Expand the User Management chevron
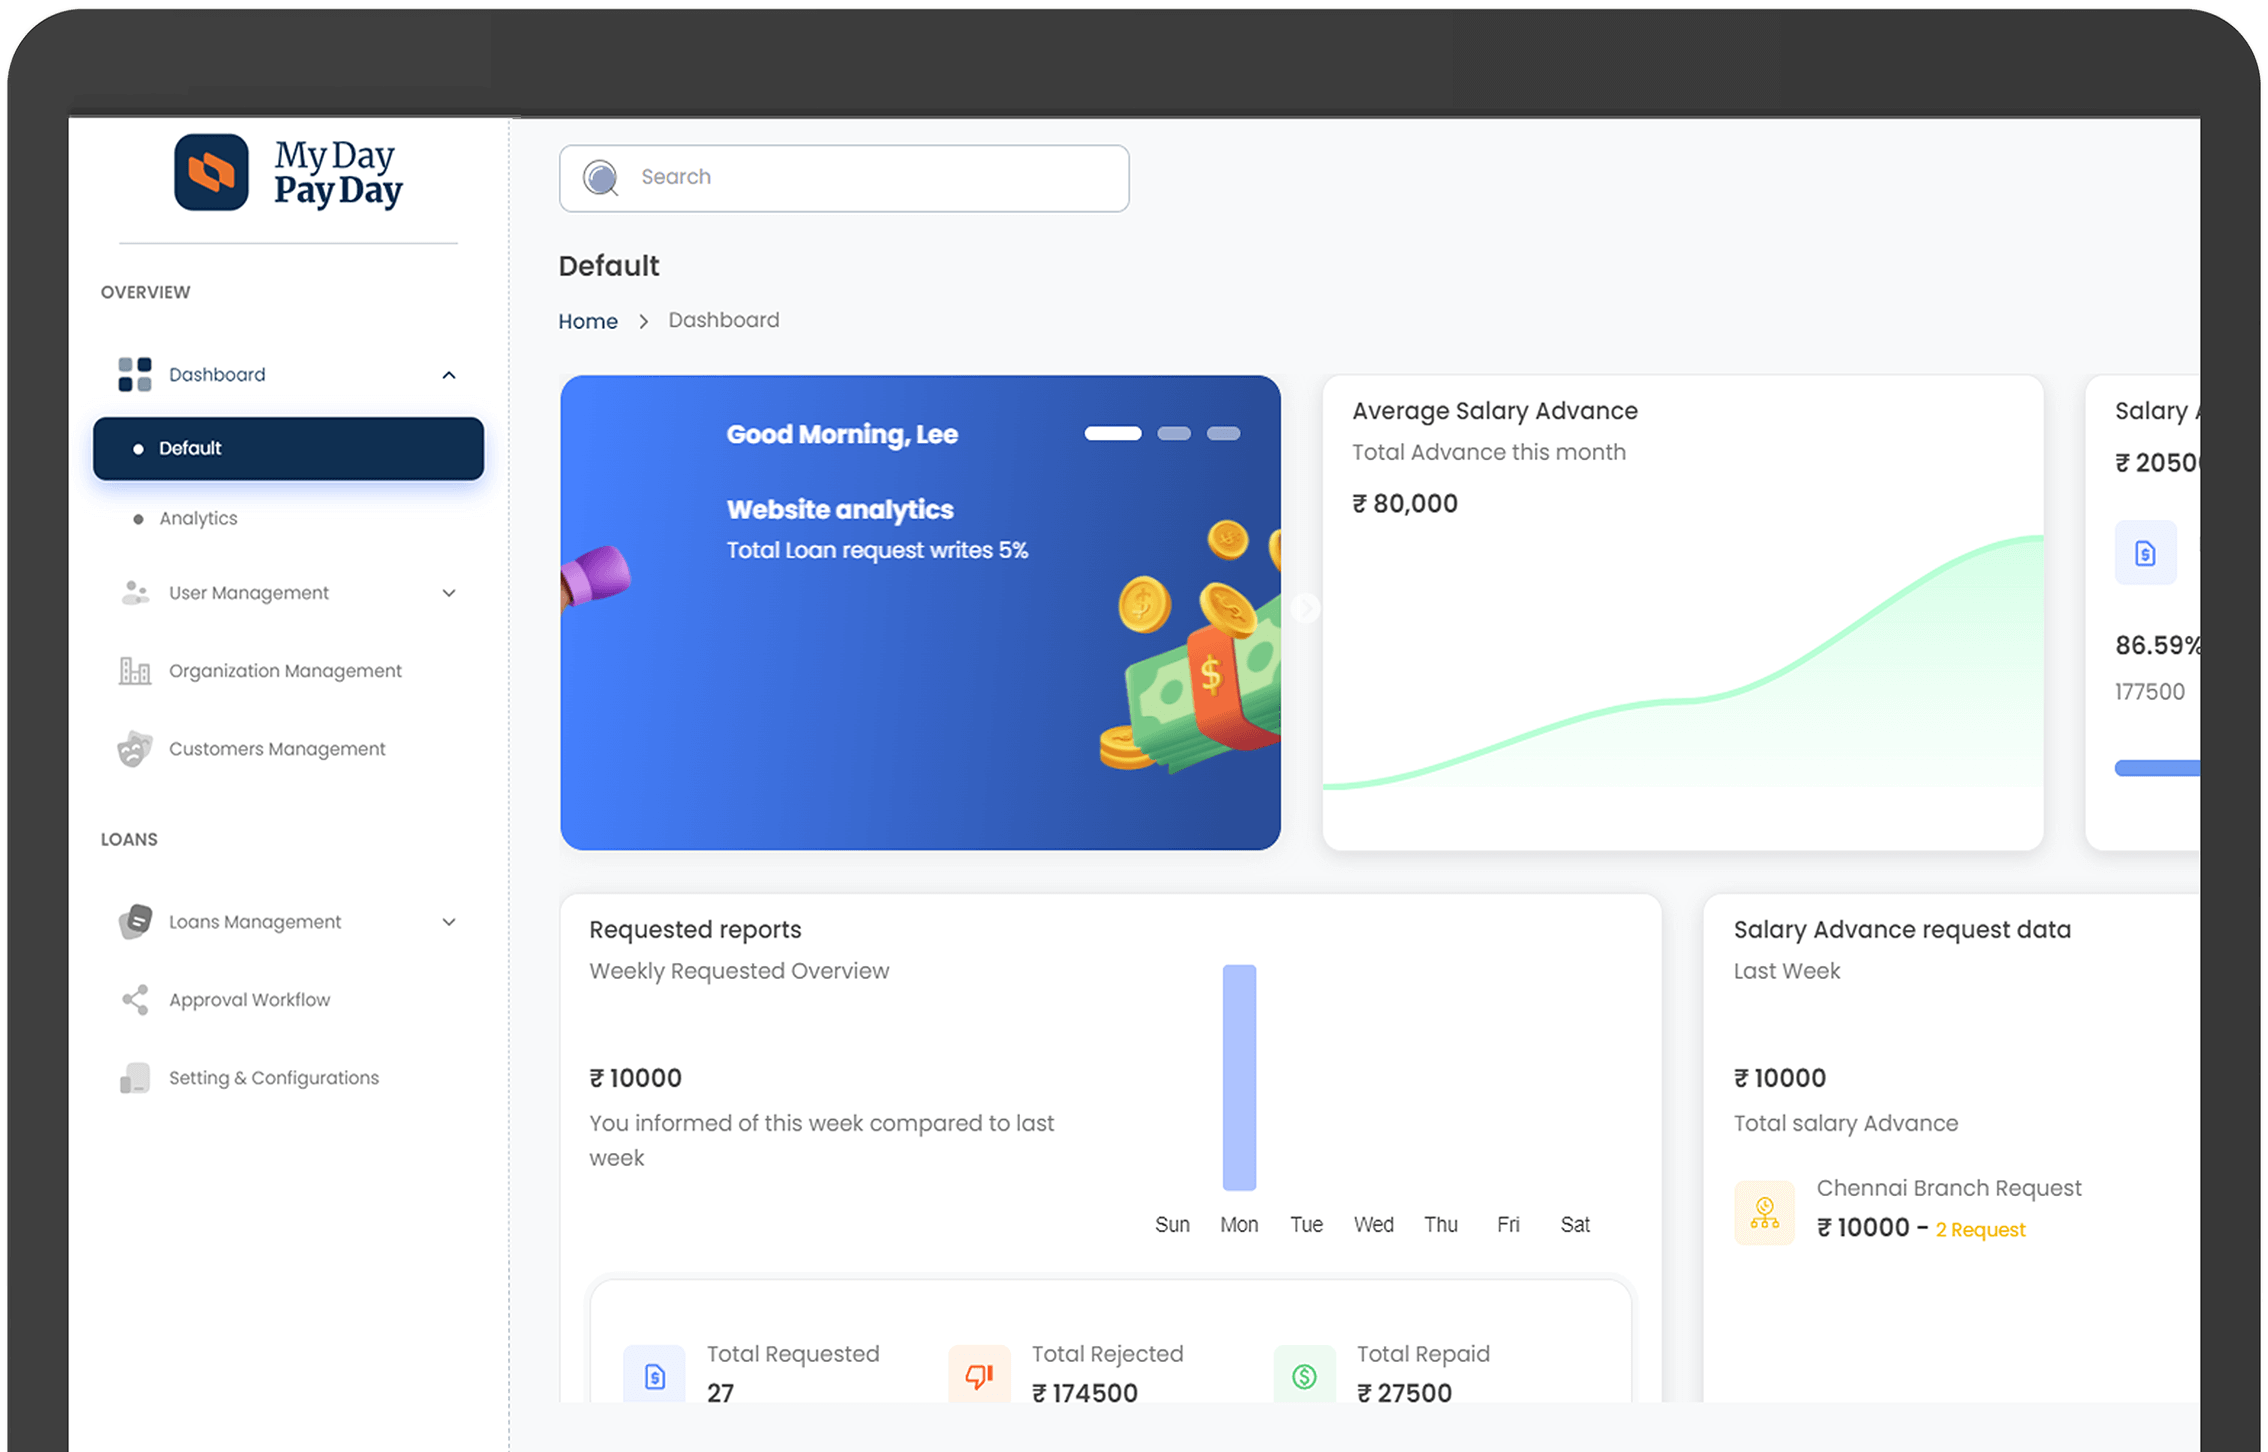The width and height of the screenshot is (2268, 1452). [449, 593]
